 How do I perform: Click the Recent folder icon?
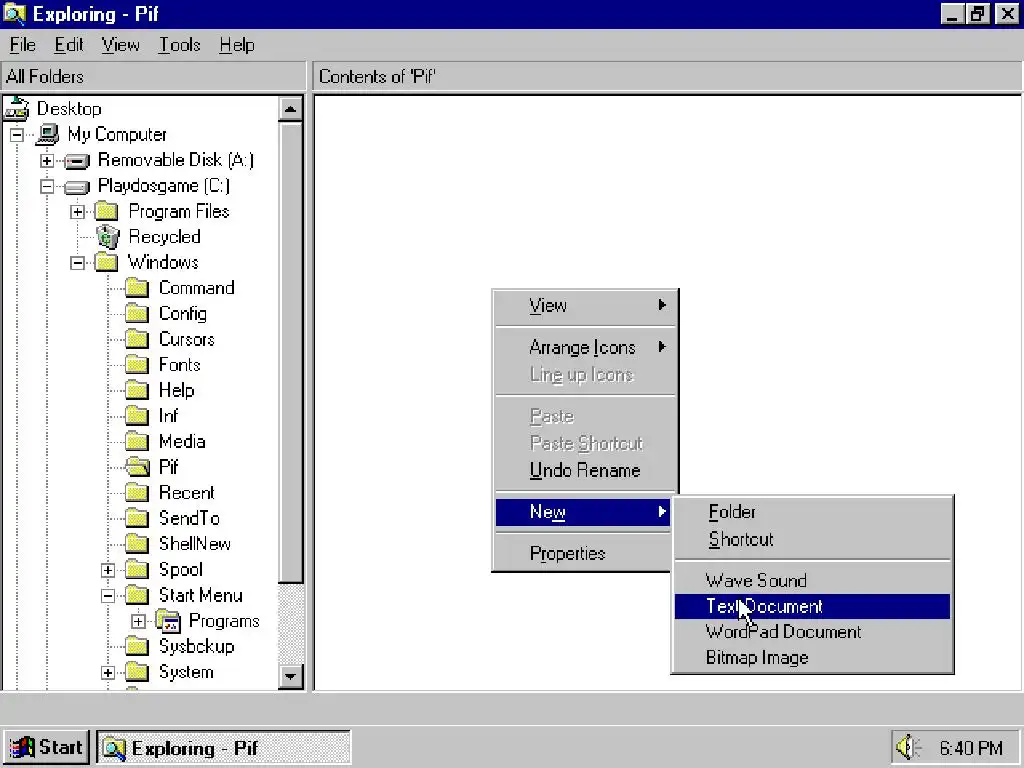point(137,492)
